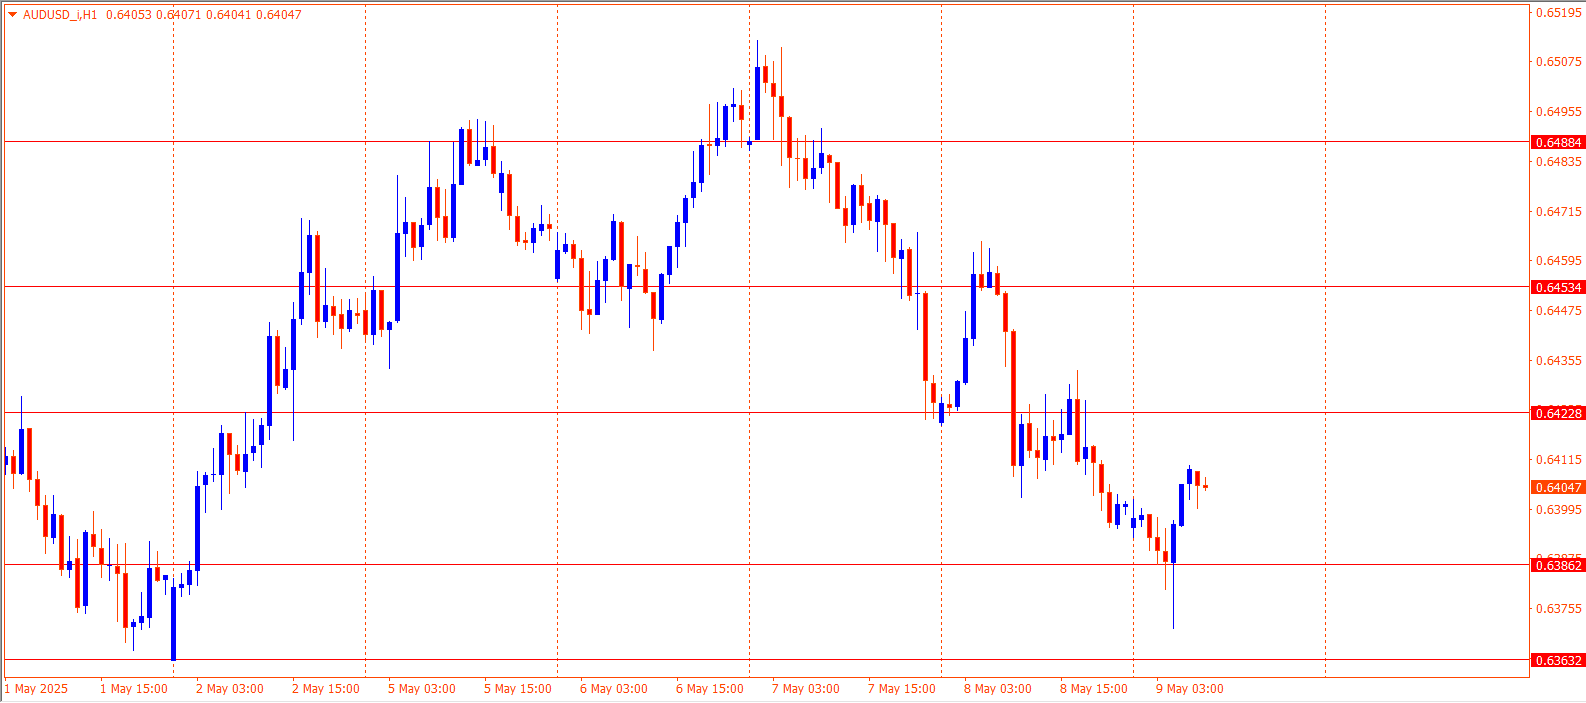Click the 9 May 03:00 time label
The width and height of the screenshot is (1586, 703).
coord(1190,689)
